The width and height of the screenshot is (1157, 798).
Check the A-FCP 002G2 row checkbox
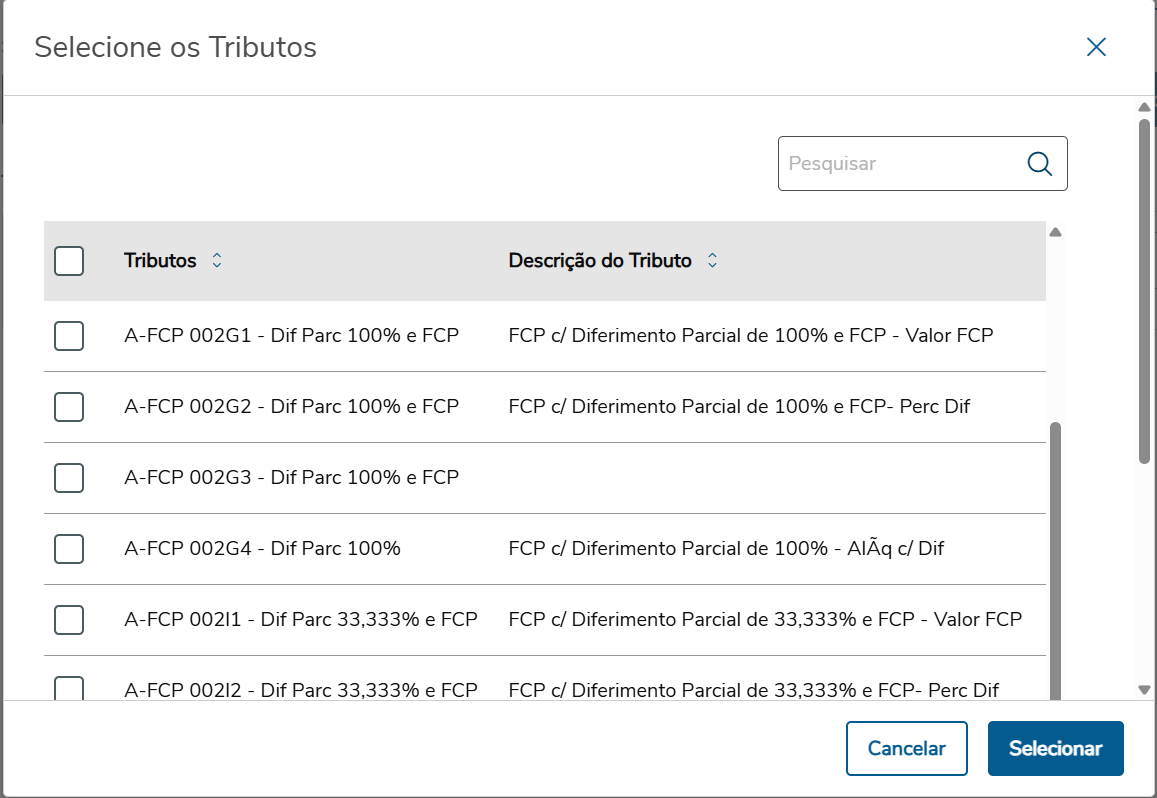pos(69,407)
